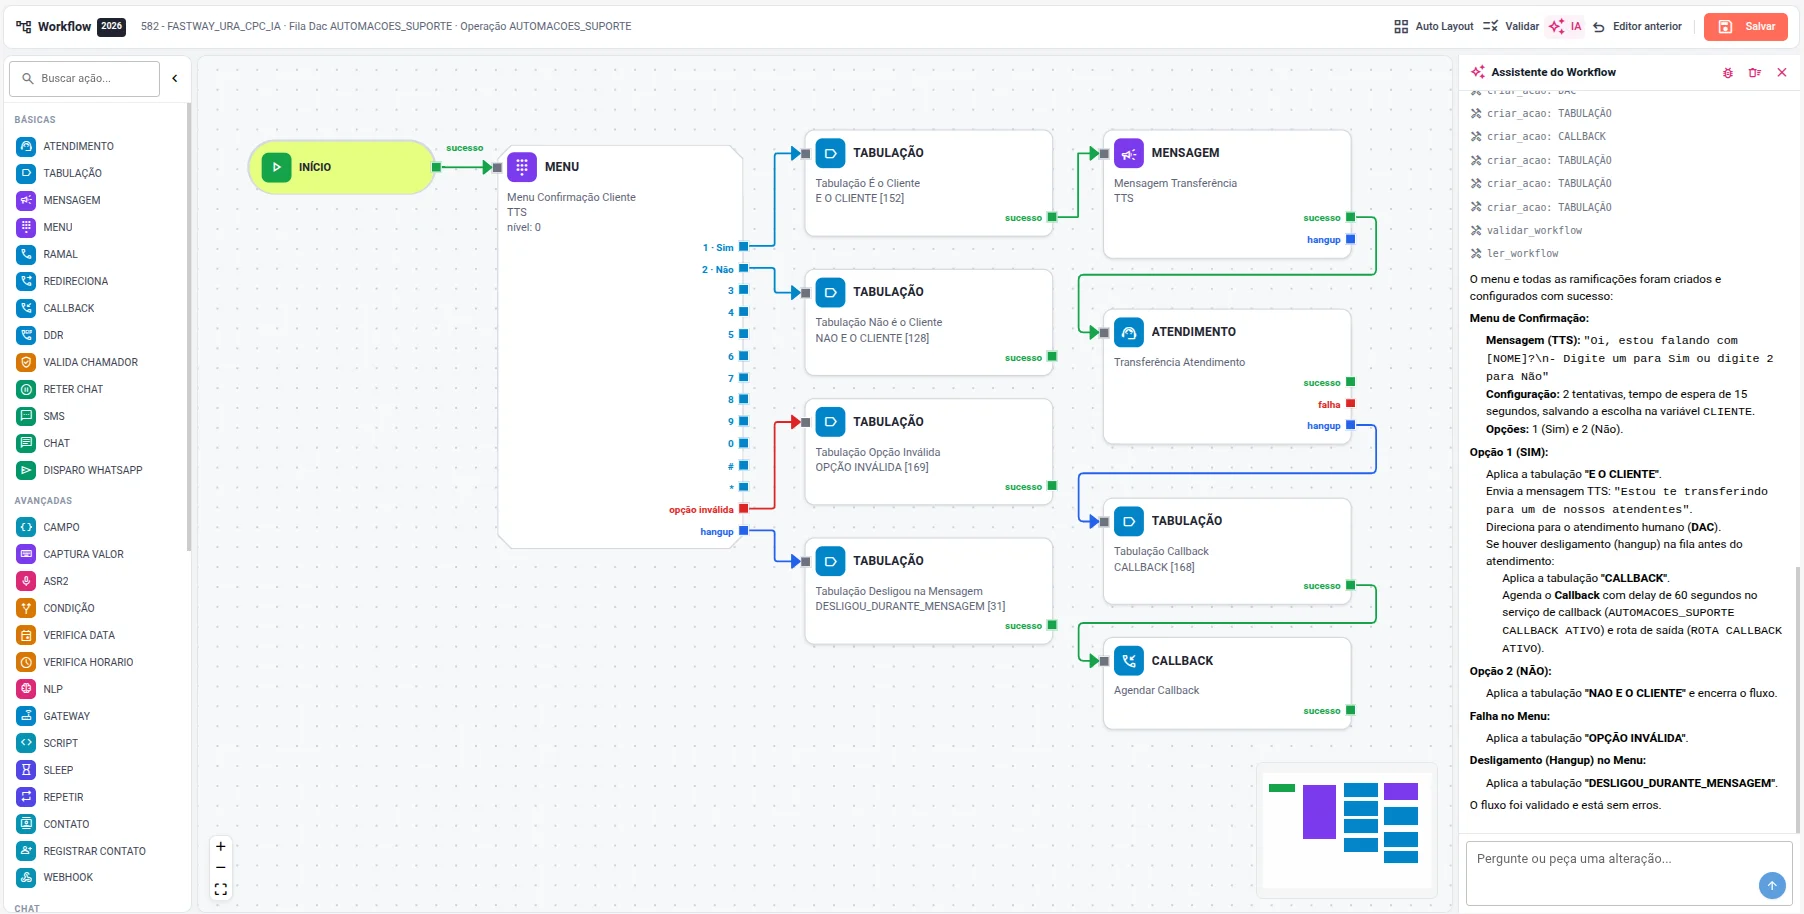Collapse the actions sidebar with chevron
Screen dimensions: 1804x914
pyautogui.click(x=175, y=78)
